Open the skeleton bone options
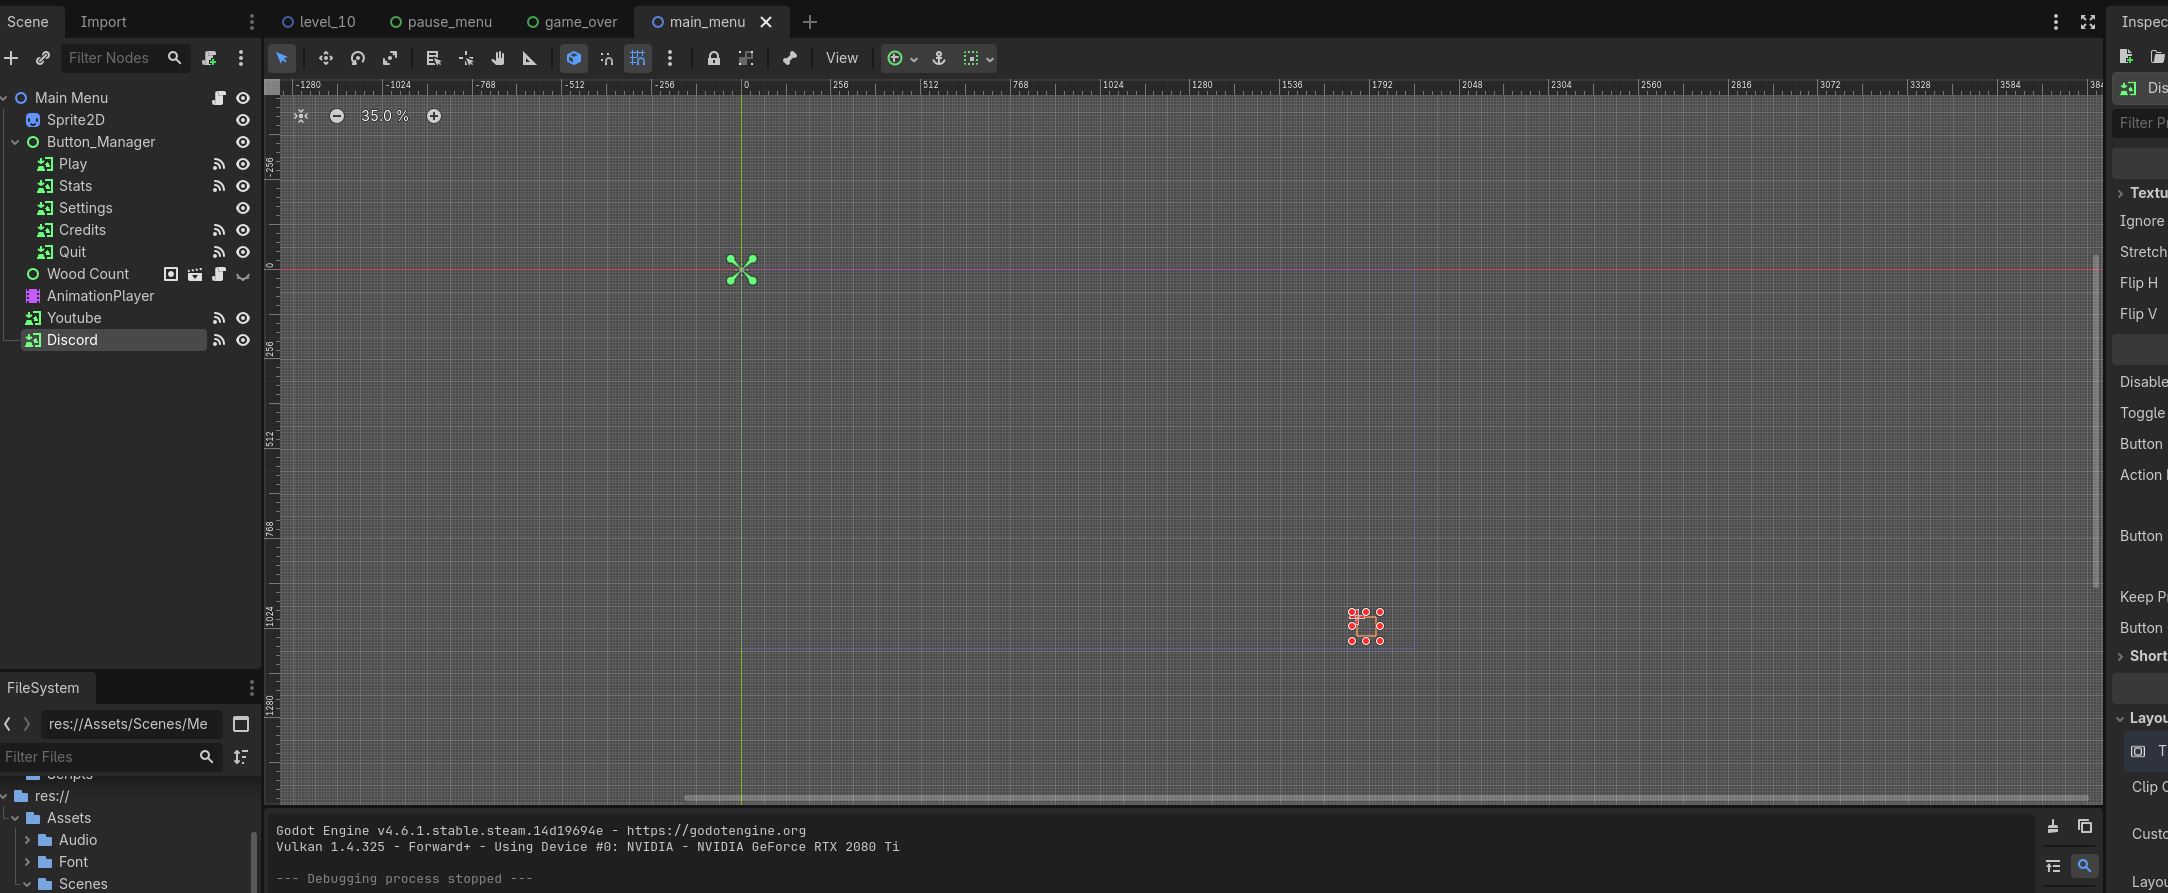This screenshot has width=2168, height=893. 790,59
